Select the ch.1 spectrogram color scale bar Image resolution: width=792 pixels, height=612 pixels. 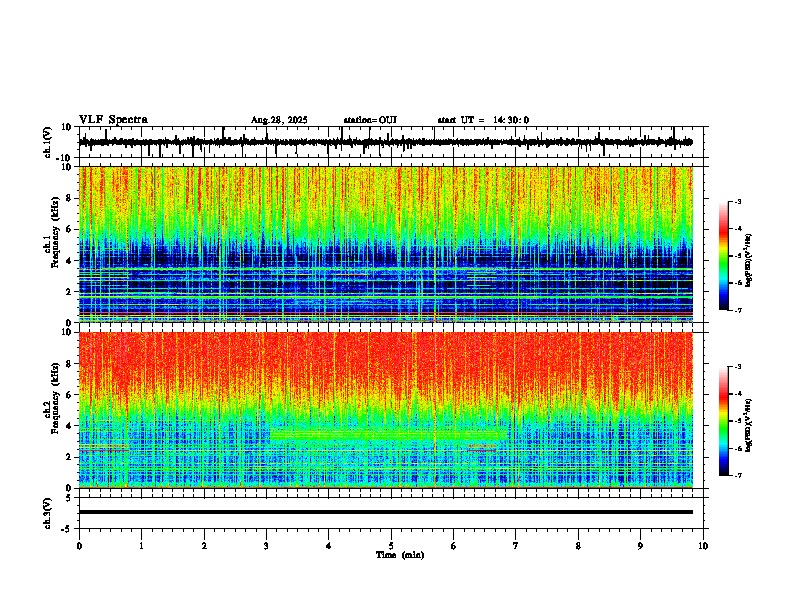724,256
